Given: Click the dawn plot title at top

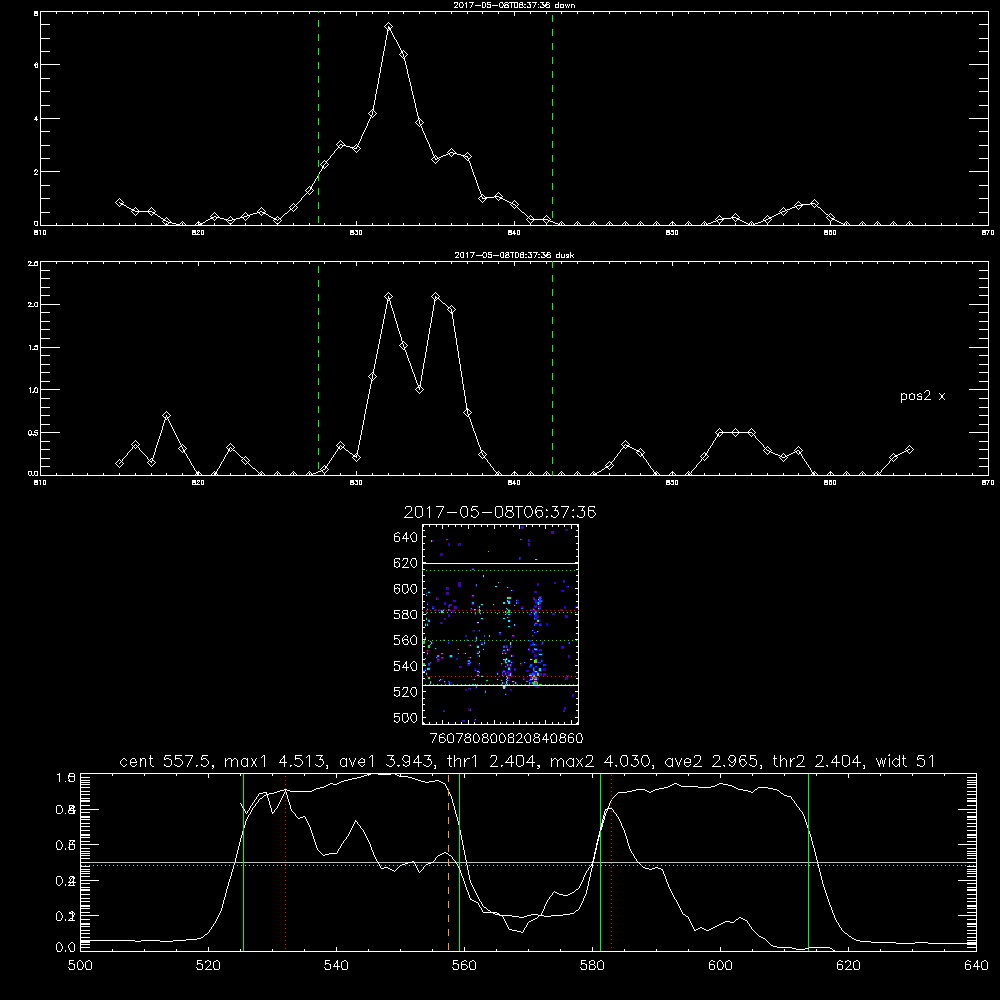Looking at the screenshot, I should pyautogui.click(x=514, y=5).
